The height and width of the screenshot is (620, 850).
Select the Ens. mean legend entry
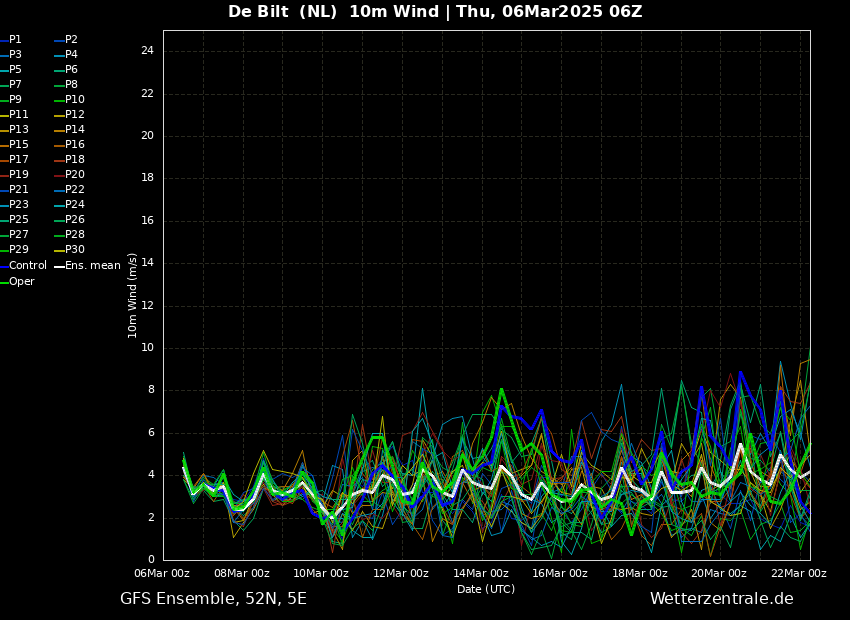87,266
